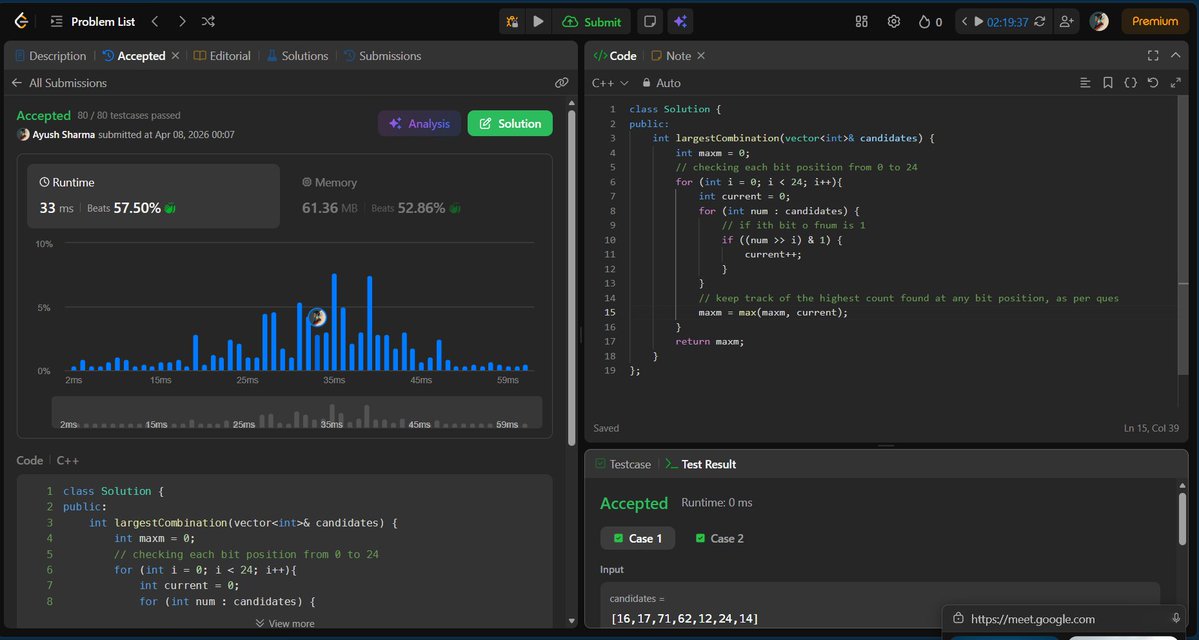Open Problem List panel

(x=93, y=21)
